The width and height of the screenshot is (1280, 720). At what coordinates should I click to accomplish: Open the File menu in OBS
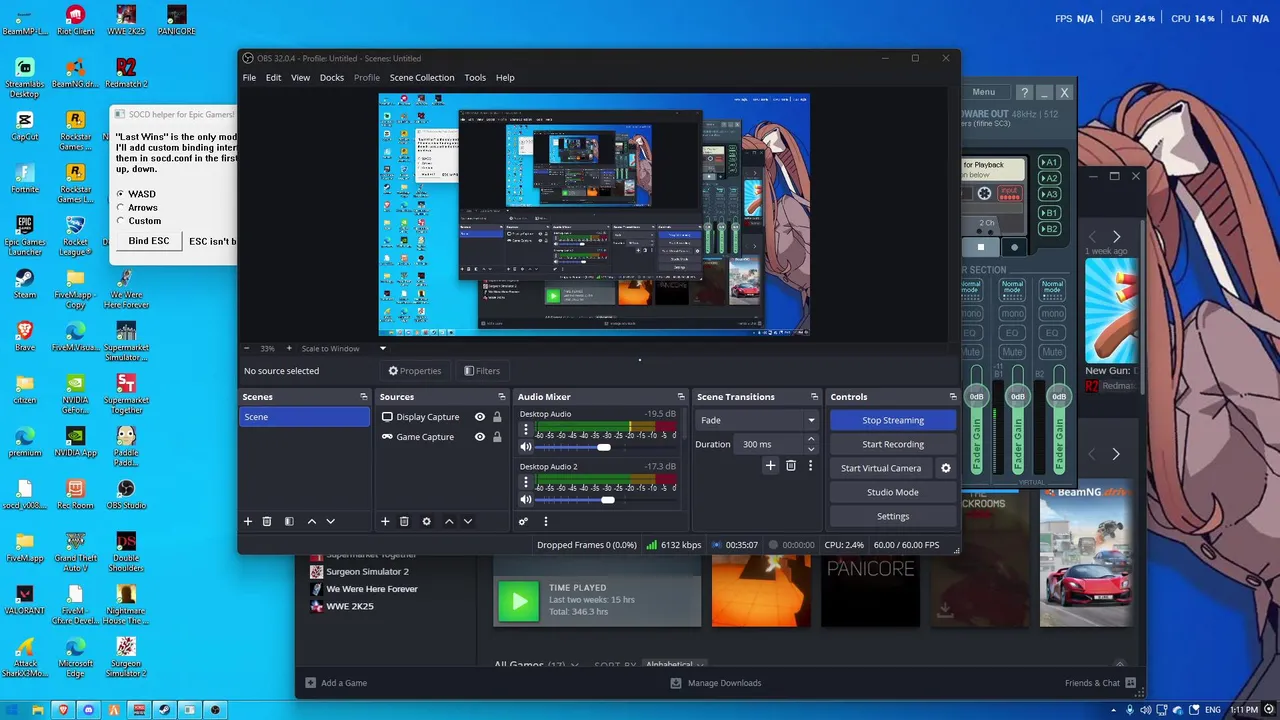(x=249, y=77)
